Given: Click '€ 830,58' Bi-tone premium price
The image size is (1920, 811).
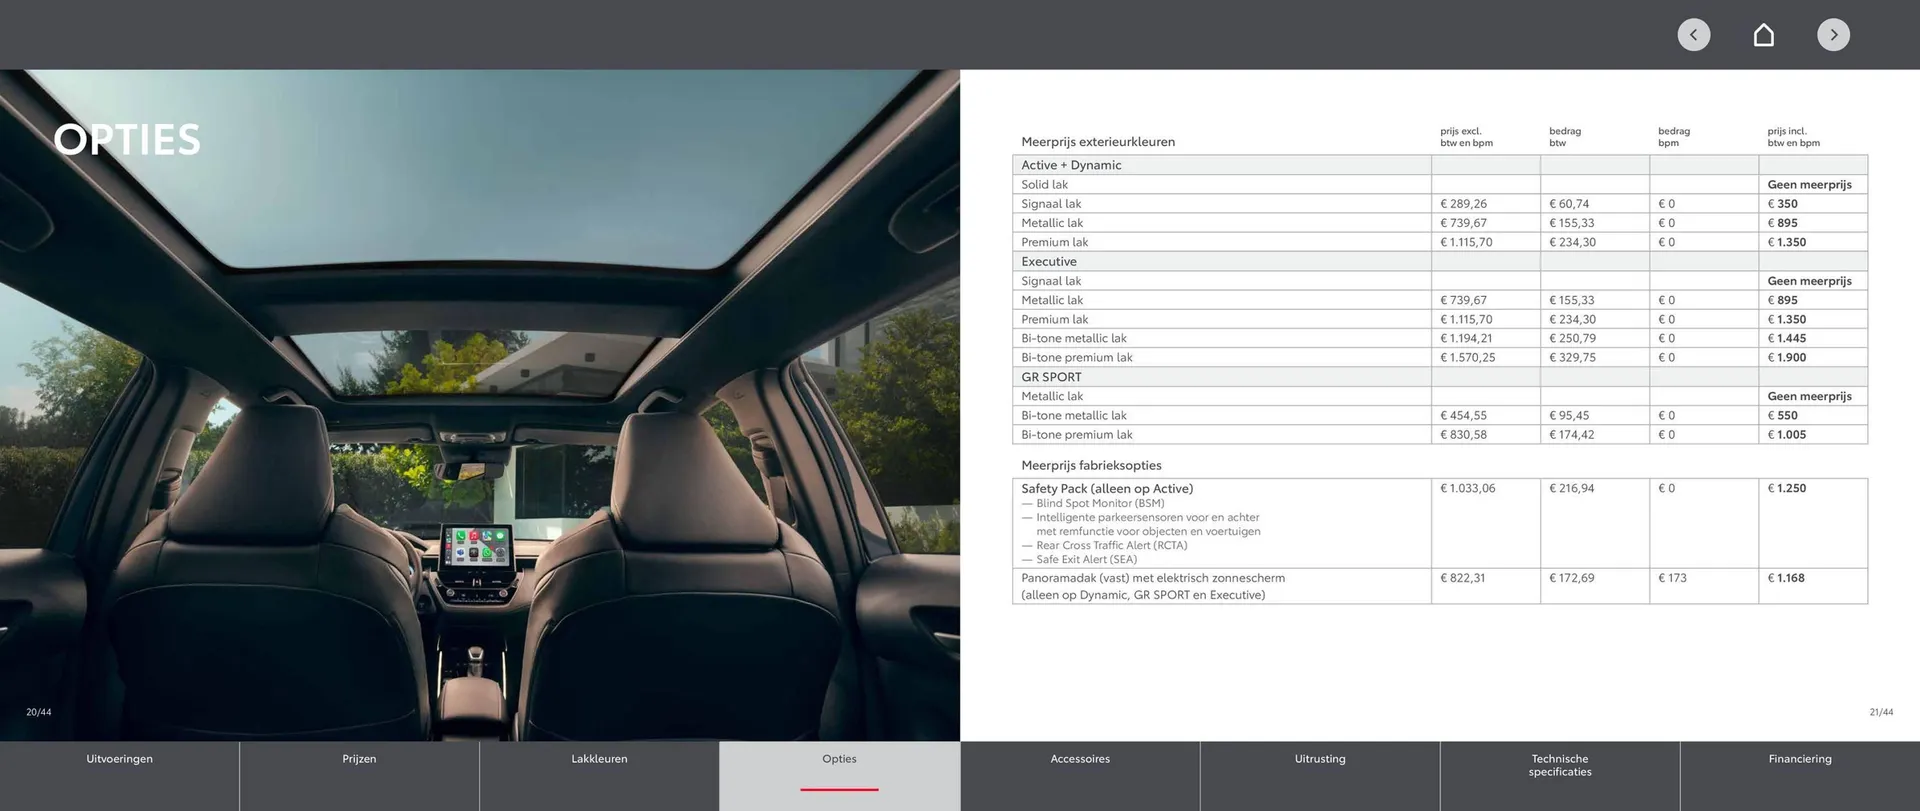Looking at the screenshot, I should (x=1463, y=435).
